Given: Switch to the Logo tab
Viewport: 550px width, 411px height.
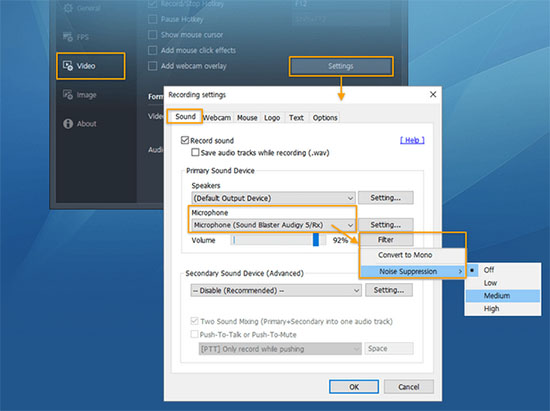Looking at the screenshot, I should [x=272, y=118].
